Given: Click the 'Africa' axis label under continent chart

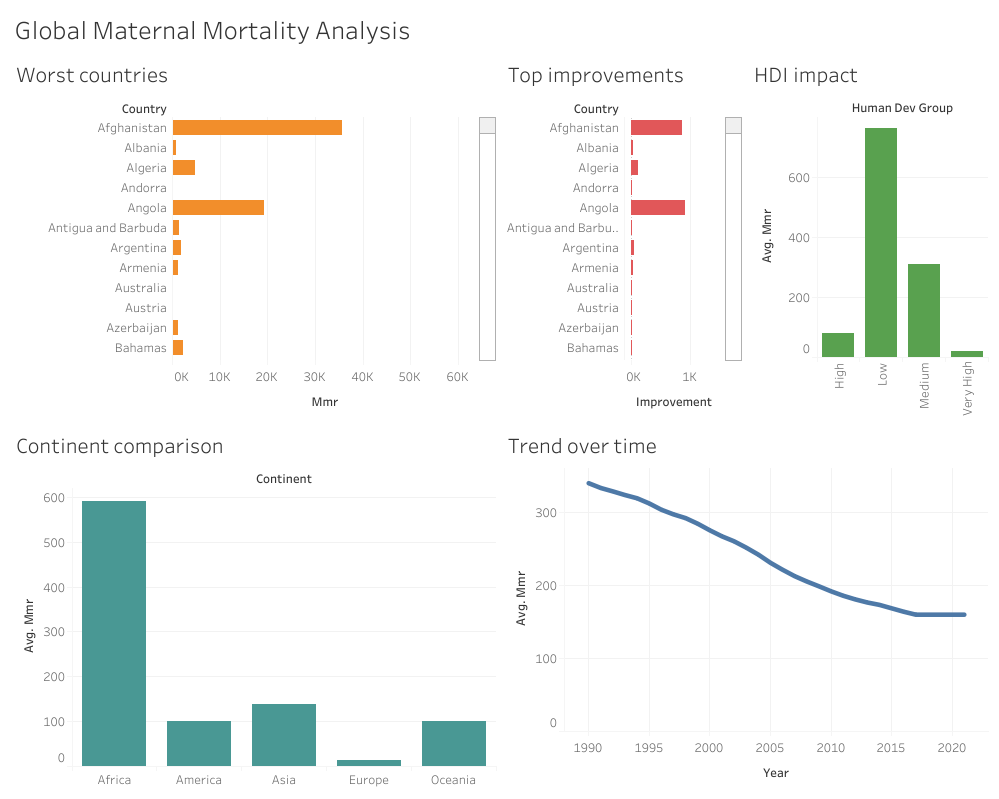Looking at the screenshot, I should [114, 780].
